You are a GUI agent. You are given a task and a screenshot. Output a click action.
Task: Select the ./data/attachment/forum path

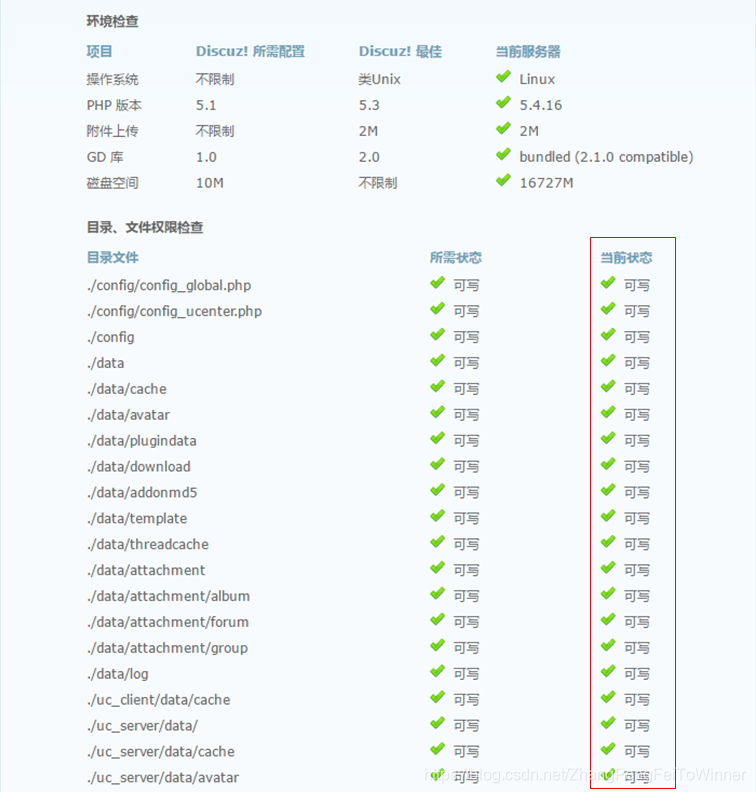point(168,622)
